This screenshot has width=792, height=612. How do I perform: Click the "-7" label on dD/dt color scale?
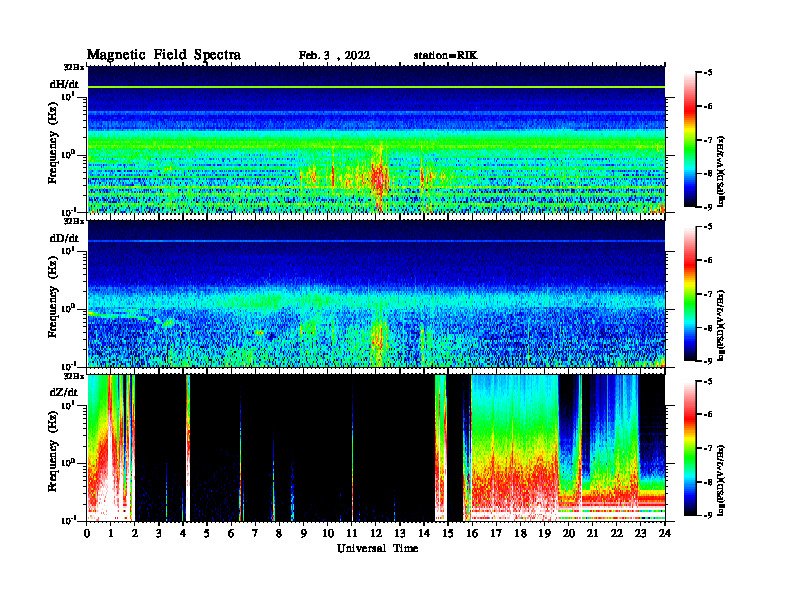pos(708,294)
